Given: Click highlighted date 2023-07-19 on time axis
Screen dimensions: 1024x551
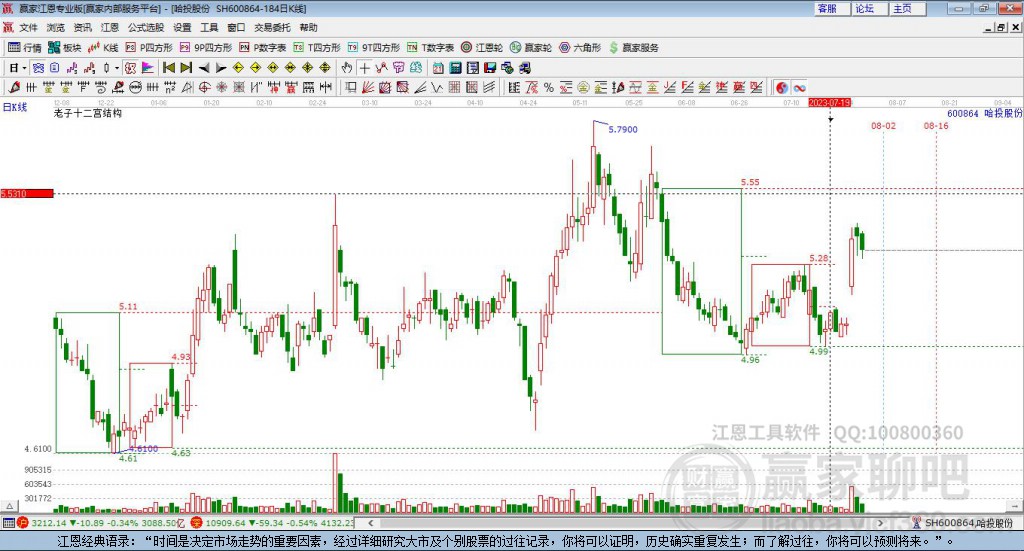Looking at the screenshot, I should [x=829, y=103].
